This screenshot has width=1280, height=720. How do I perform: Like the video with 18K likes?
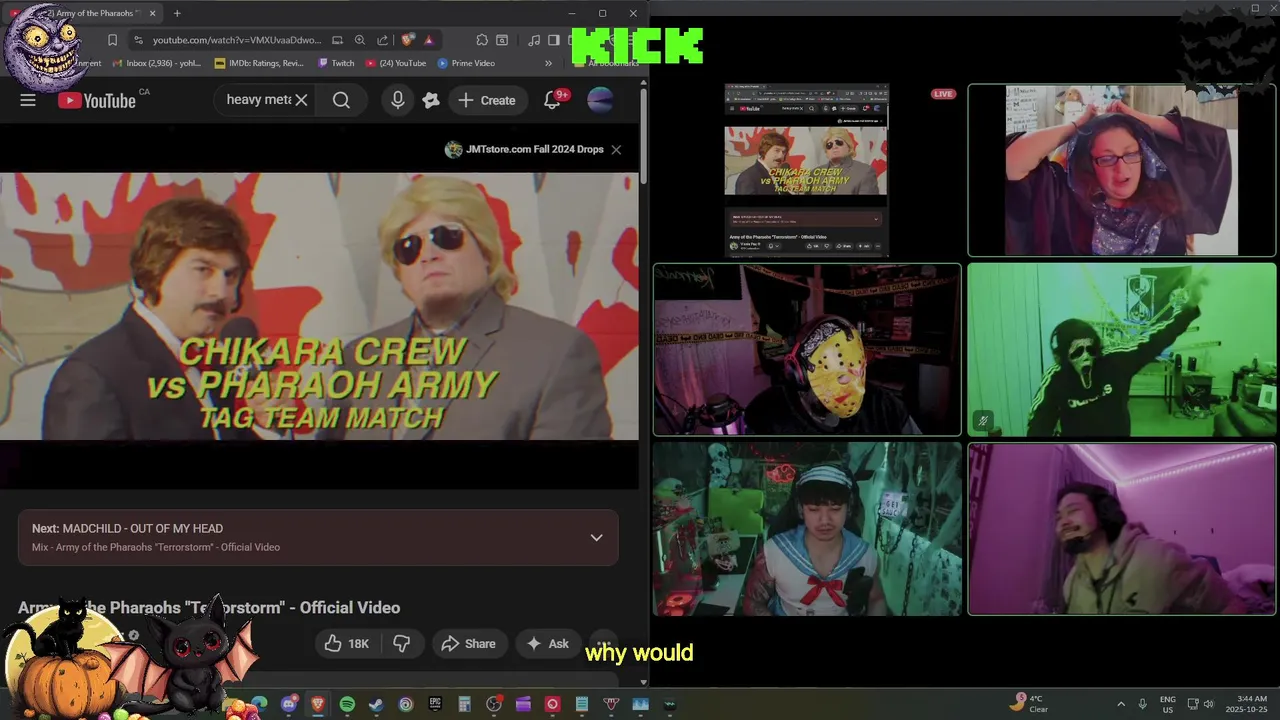347,644
